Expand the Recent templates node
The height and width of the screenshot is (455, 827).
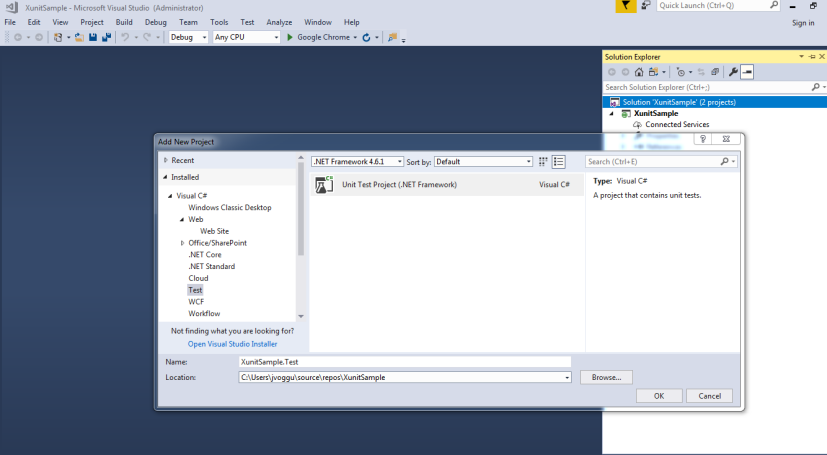[x=166, y=160]
